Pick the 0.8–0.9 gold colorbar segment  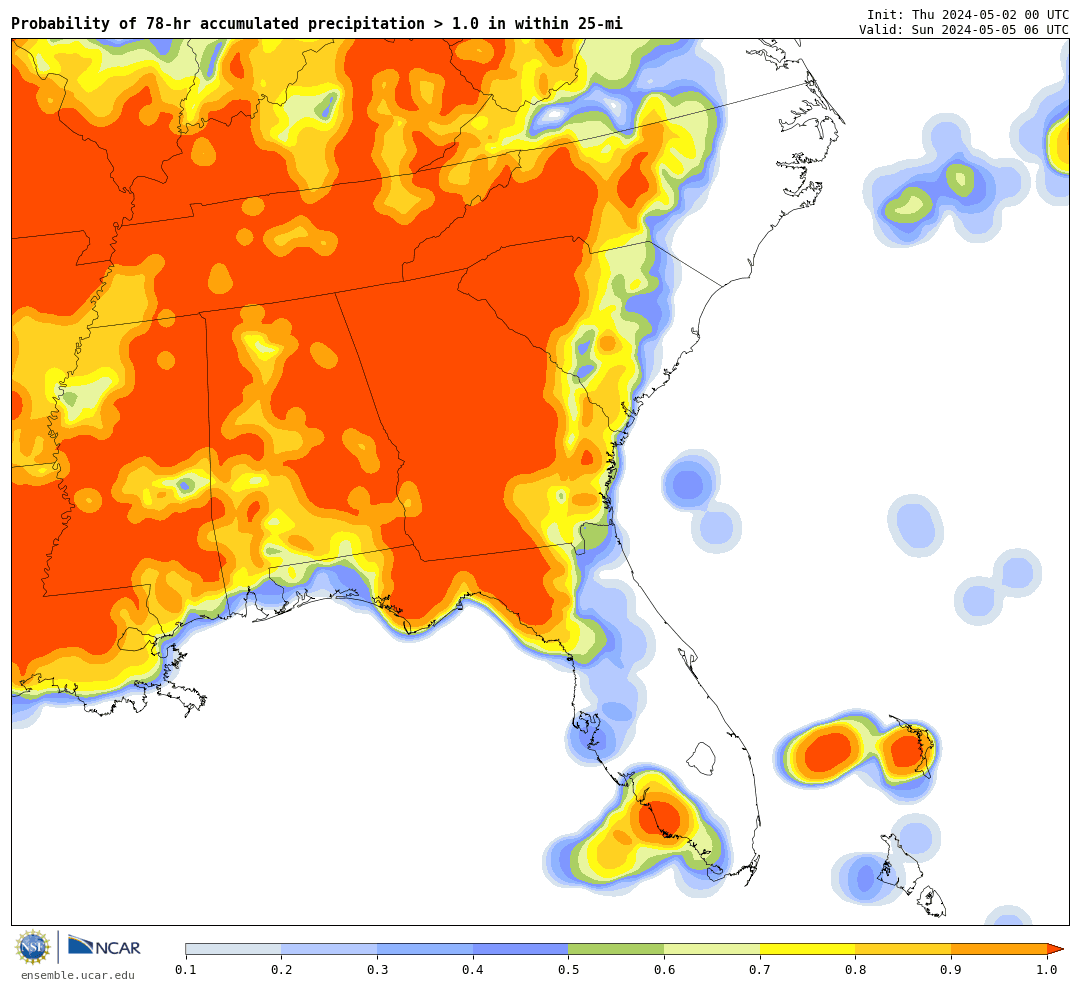[x=903, y=949]
